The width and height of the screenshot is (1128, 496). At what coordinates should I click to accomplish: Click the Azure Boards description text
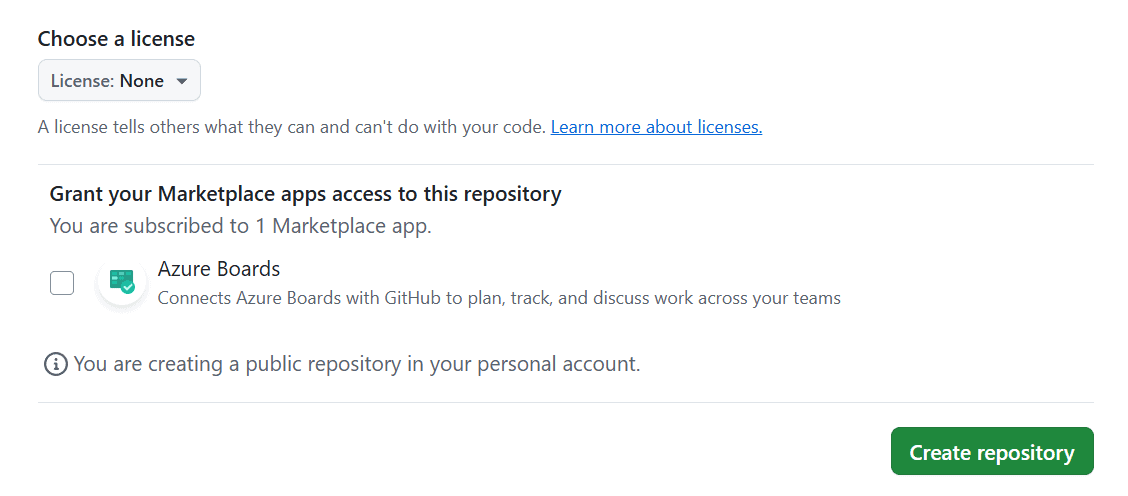click(499, 298)
